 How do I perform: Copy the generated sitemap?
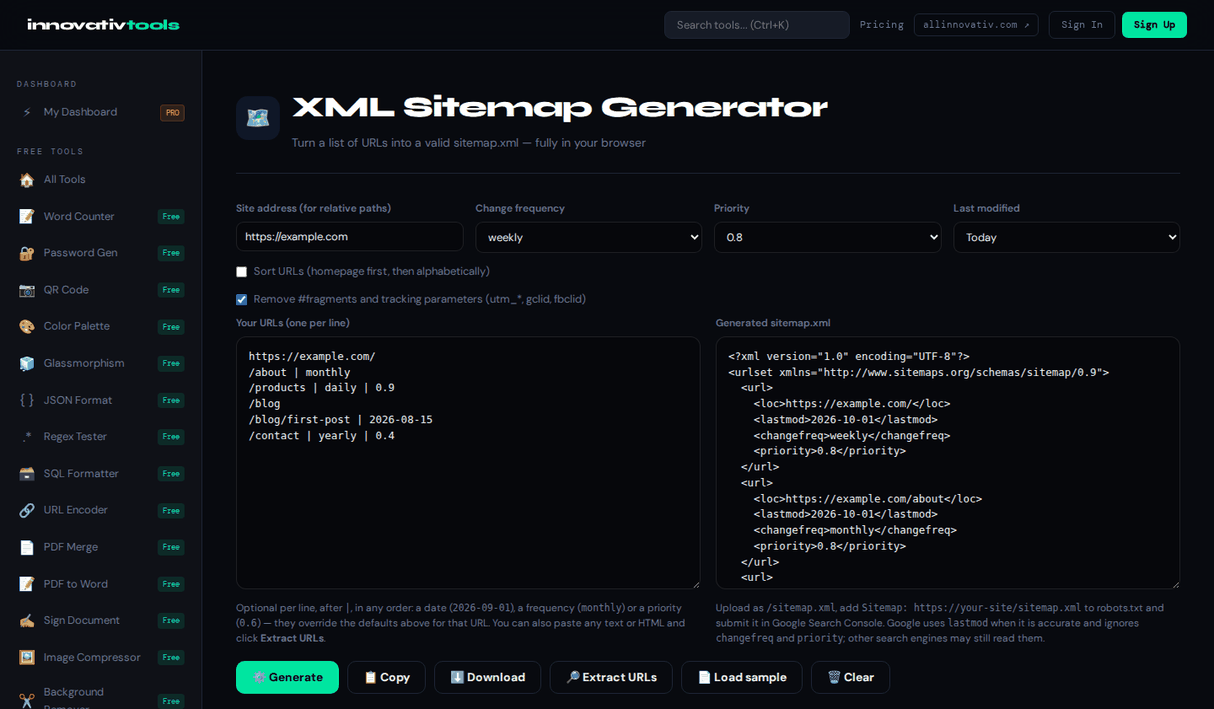point(386,677)
